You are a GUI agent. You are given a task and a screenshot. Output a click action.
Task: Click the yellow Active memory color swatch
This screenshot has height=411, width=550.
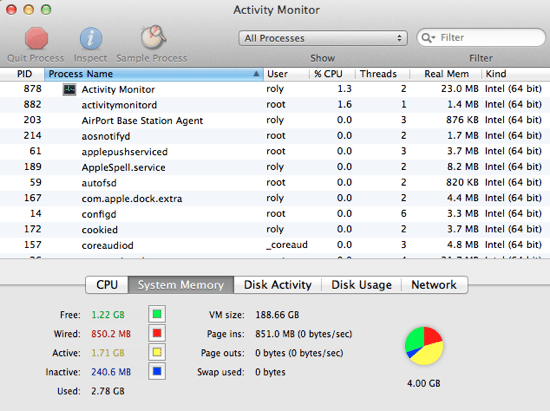click(157, 352)
